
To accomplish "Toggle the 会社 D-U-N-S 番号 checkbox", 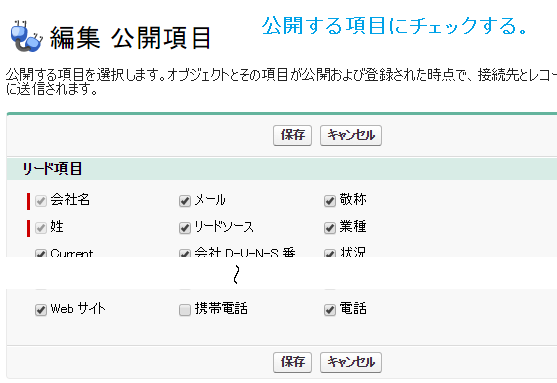I will point(185,253).
